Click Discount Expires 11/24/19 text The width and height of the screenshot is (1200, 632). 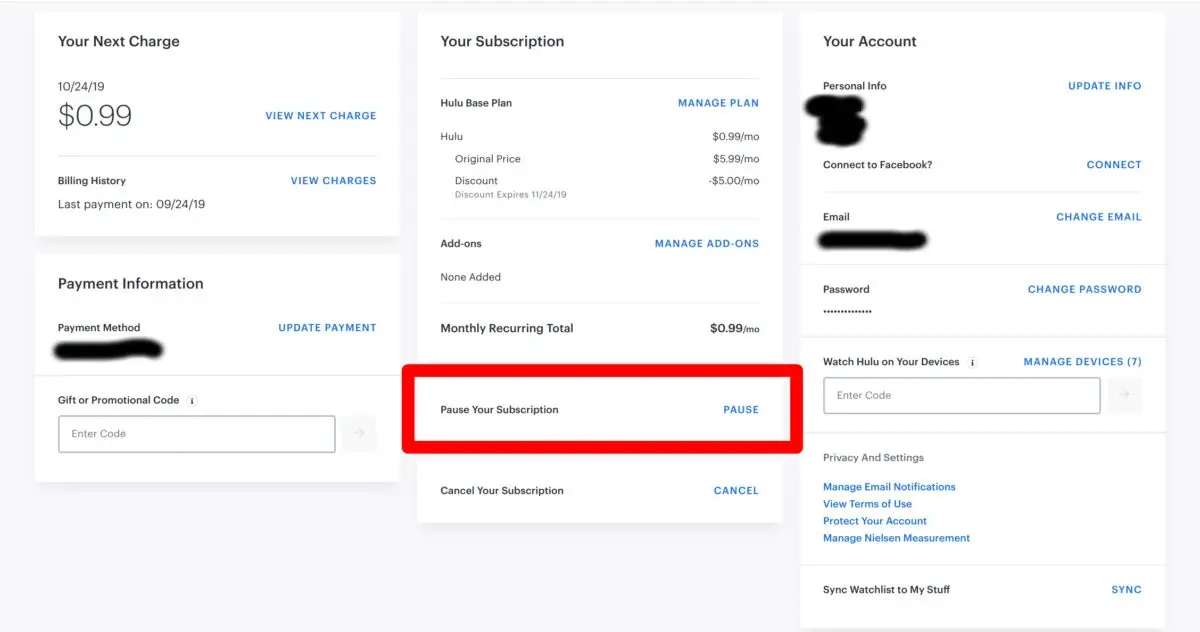pyautogui.click(x=511, y=195)
